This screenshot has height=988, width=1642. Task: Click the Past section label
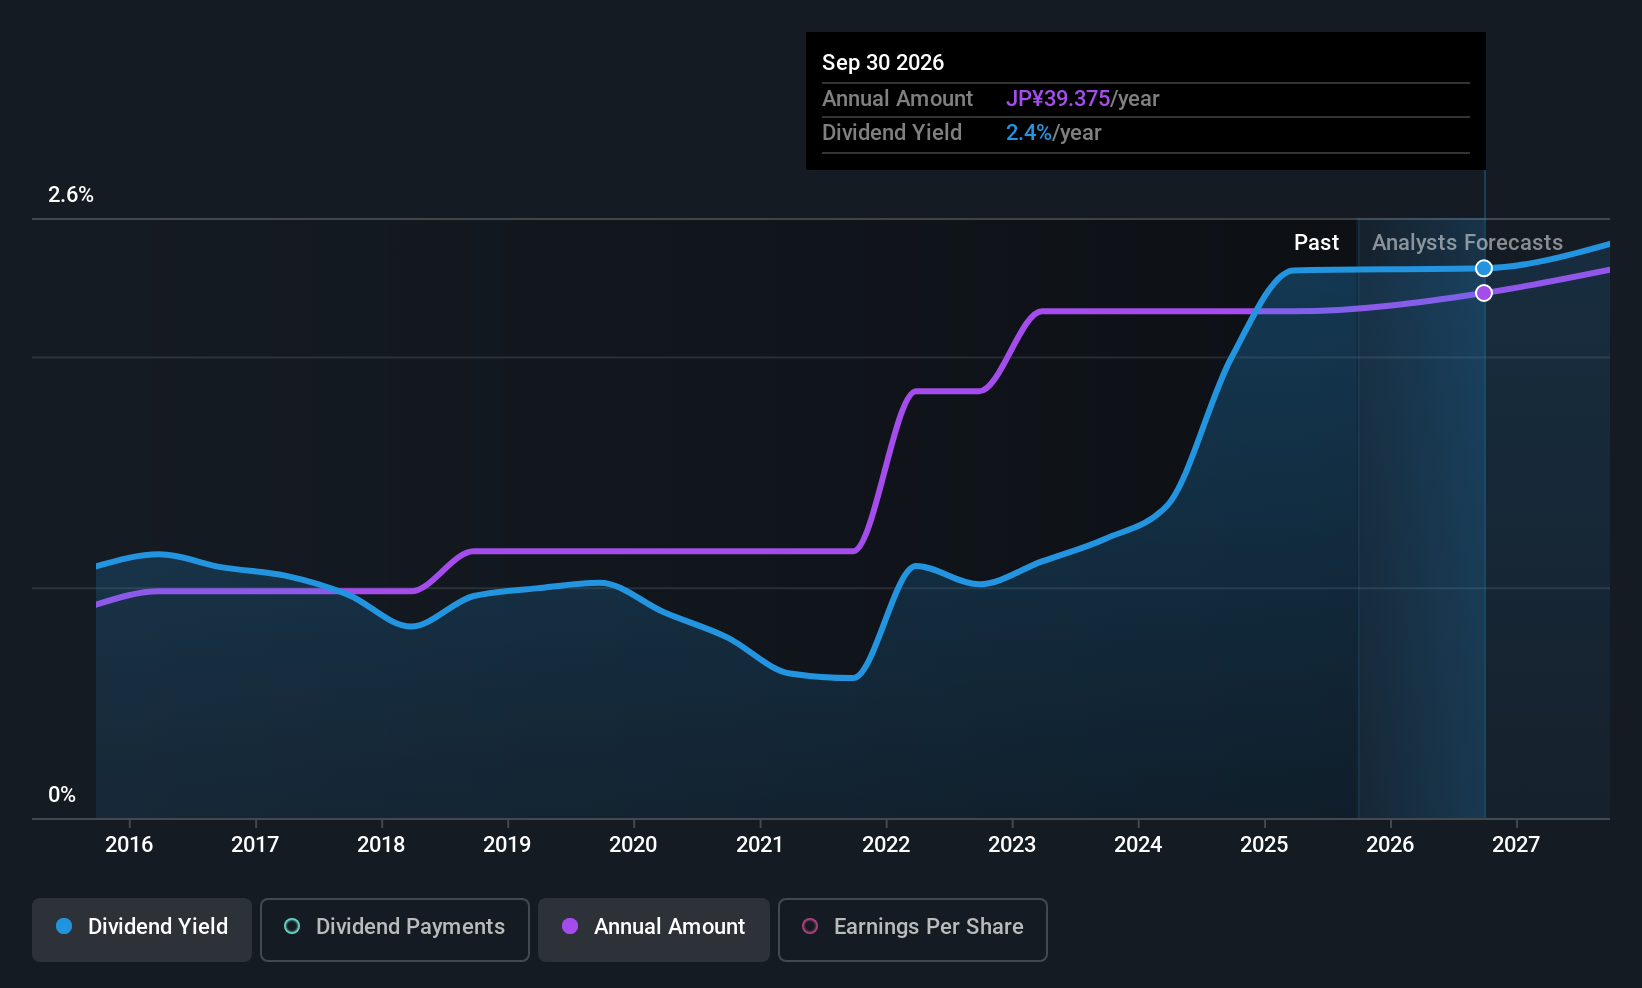[x=1316, y=243]
